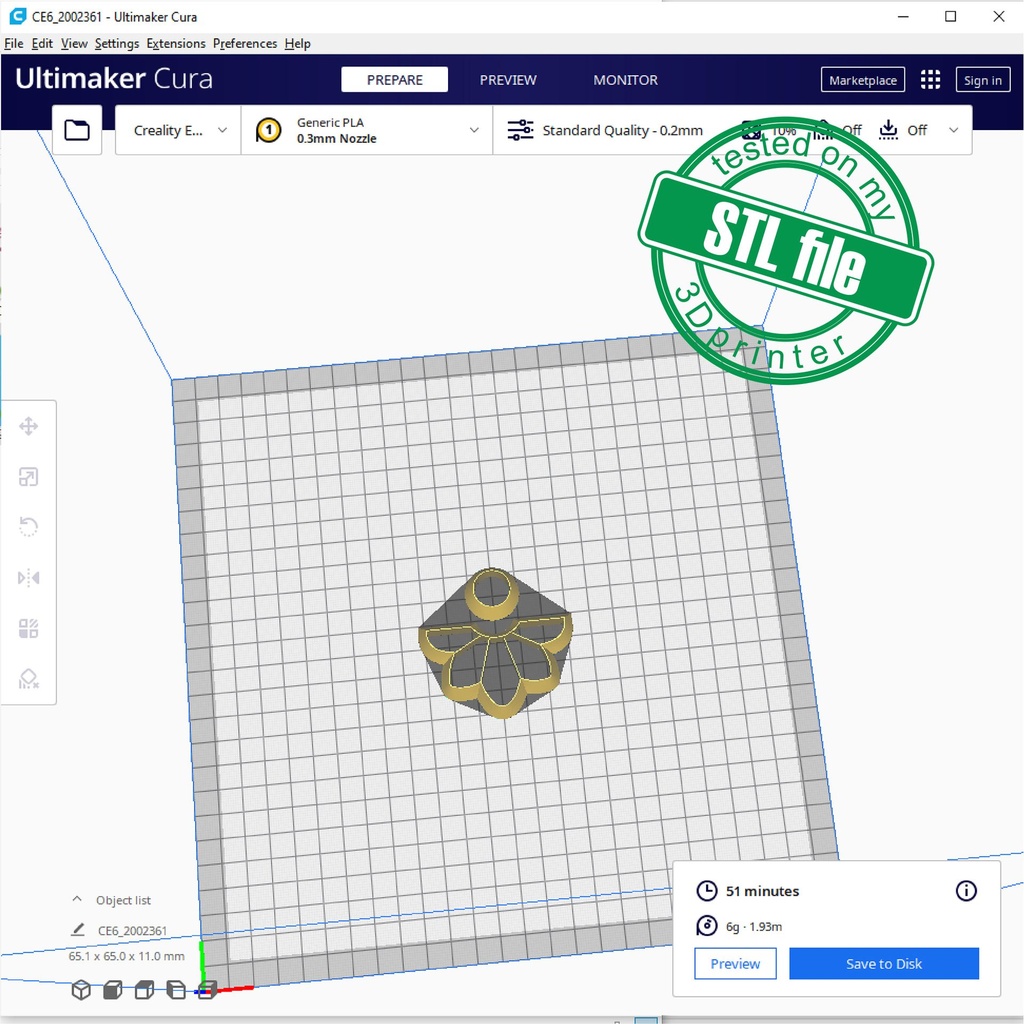
Task: Open the application switcher grid icon
Action: [x=930, y=80]
